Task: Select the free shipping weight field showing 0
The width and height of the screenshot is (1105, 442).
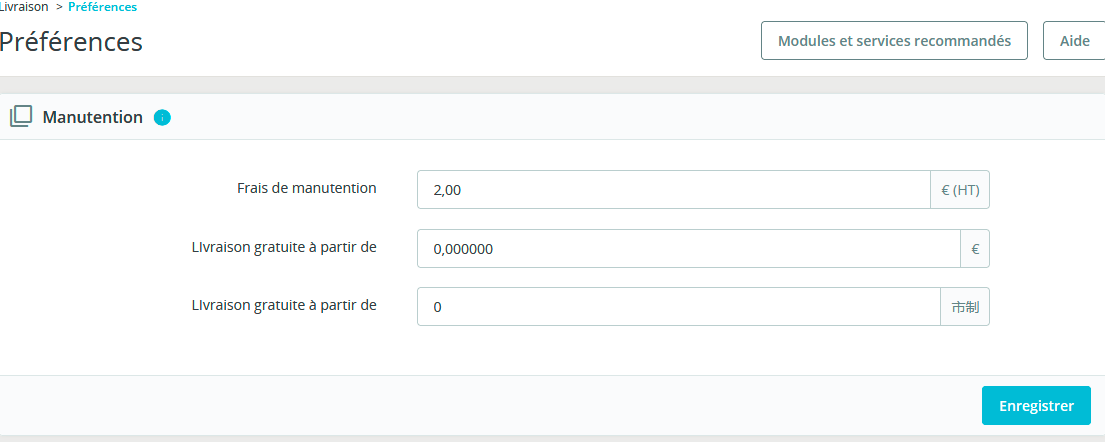Action: pyautogui.click(x=679, y=307)
